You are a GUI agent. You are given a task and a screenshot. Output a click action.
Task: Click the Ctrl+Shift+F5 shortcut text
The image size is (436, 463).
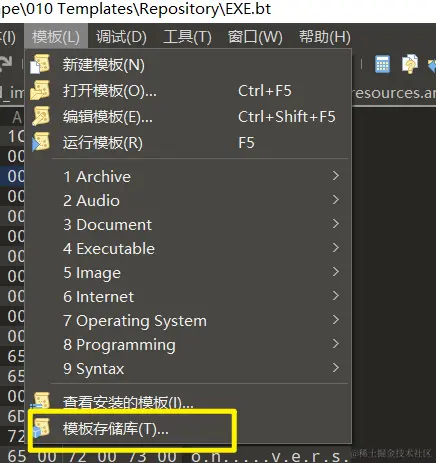click(287, 117)
